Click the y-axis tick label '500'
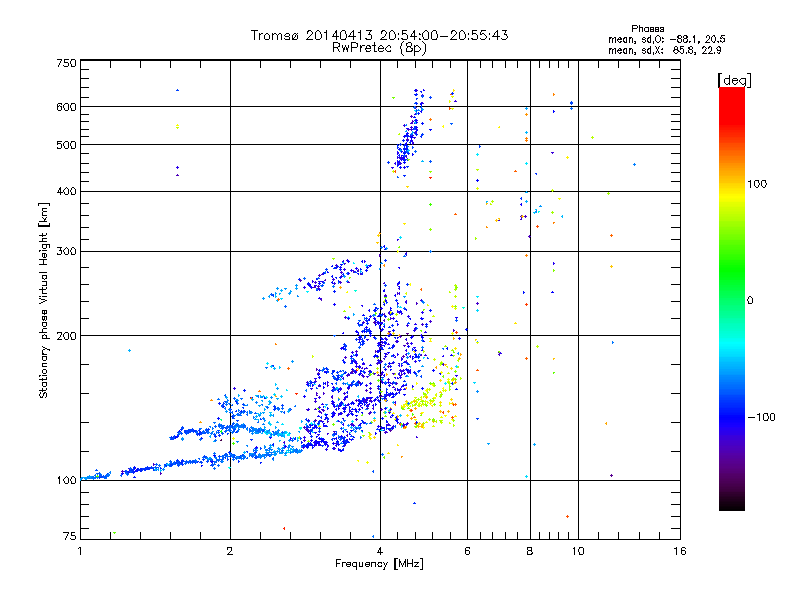Viewport: 800px width, 600px height. [66, 145]
